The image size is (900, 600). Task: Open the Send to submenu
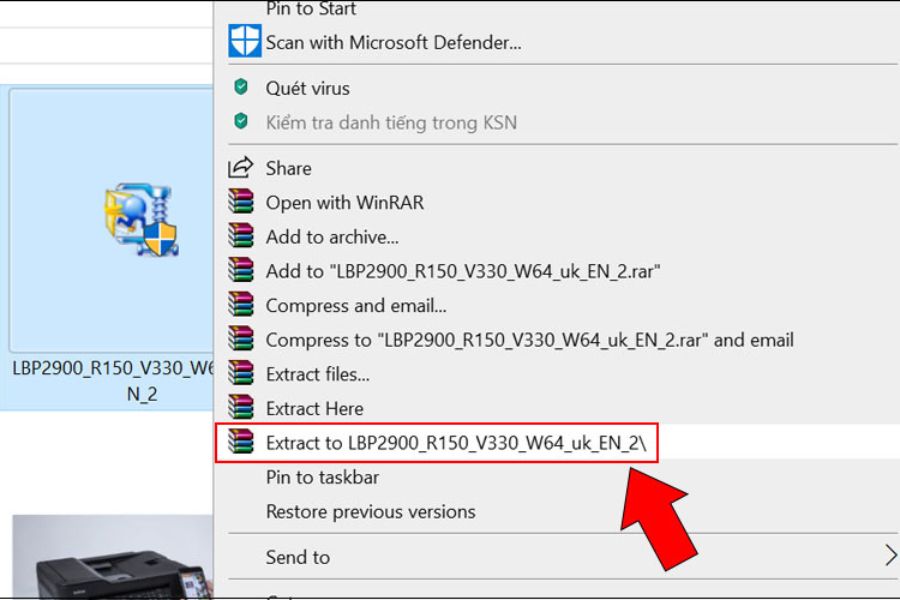click(x=297, y=557)
